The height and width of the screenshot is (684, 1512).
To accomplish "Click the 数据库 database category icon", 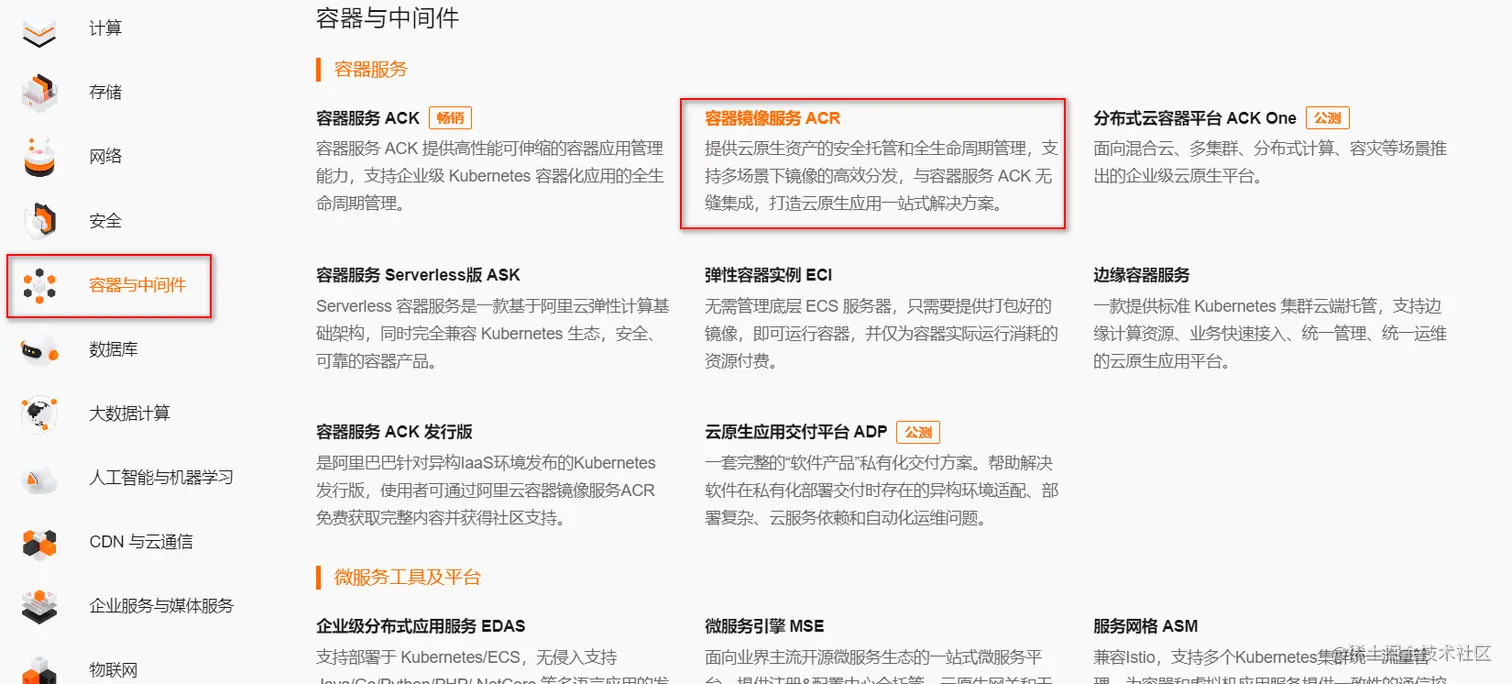I will coord(40,350).
